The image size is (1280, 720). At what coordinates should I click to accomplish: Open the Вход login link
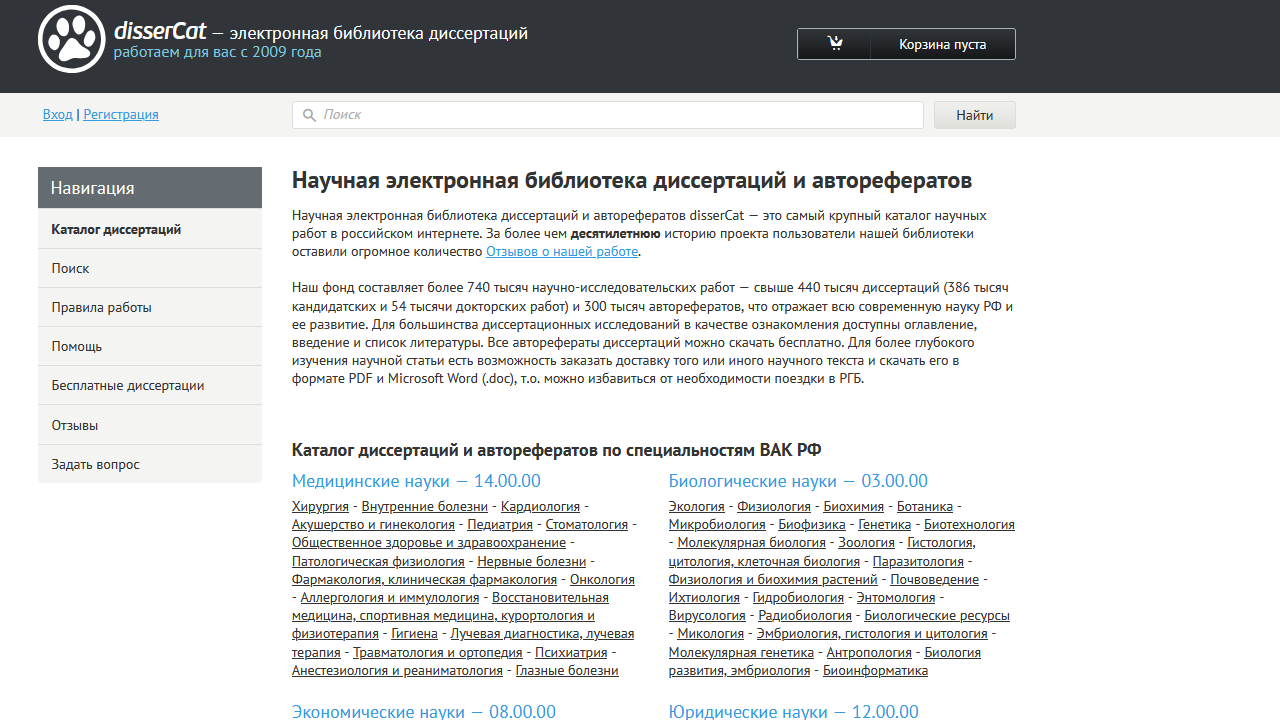coord(57,114)
